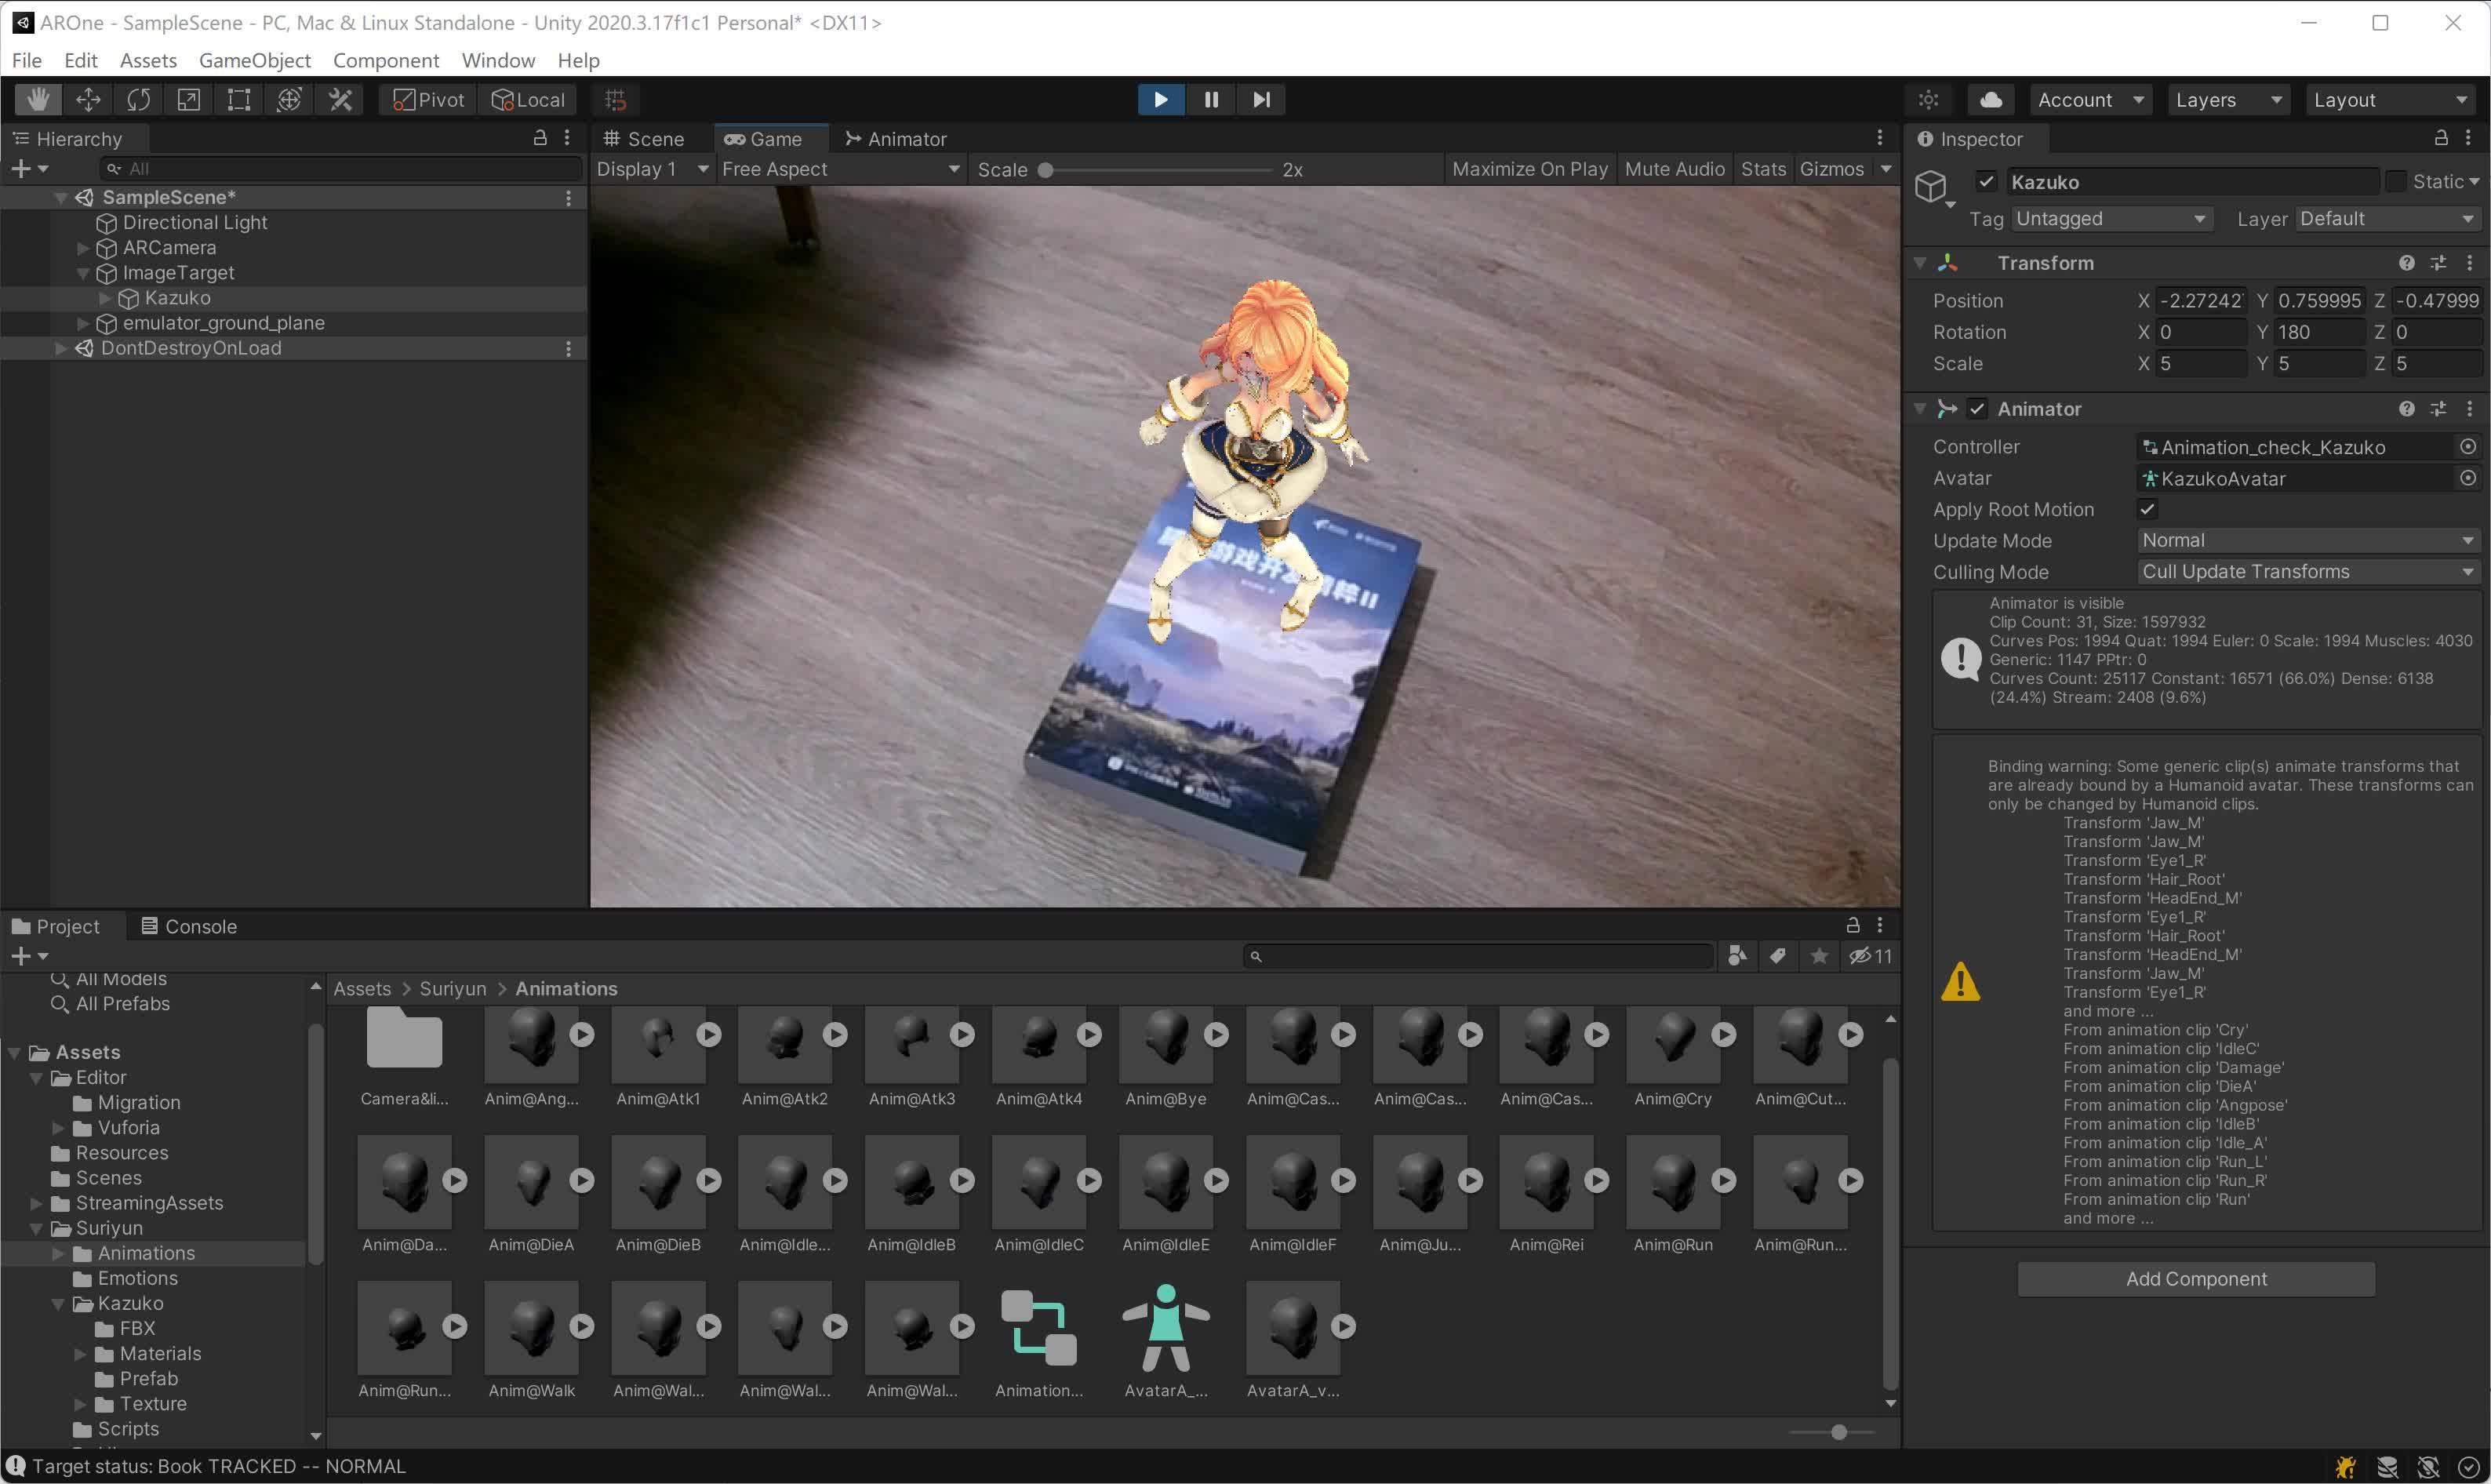2491x1484 pixels.
Task: Toggle Local/Global handle rotation
Action: [x=529, y=99]
